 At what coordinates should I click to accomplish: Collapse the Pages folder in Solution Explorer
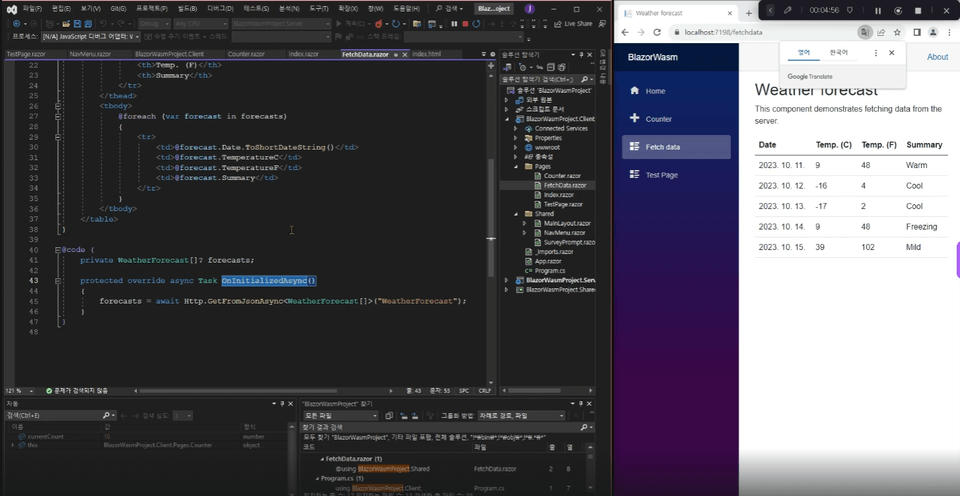515,167
